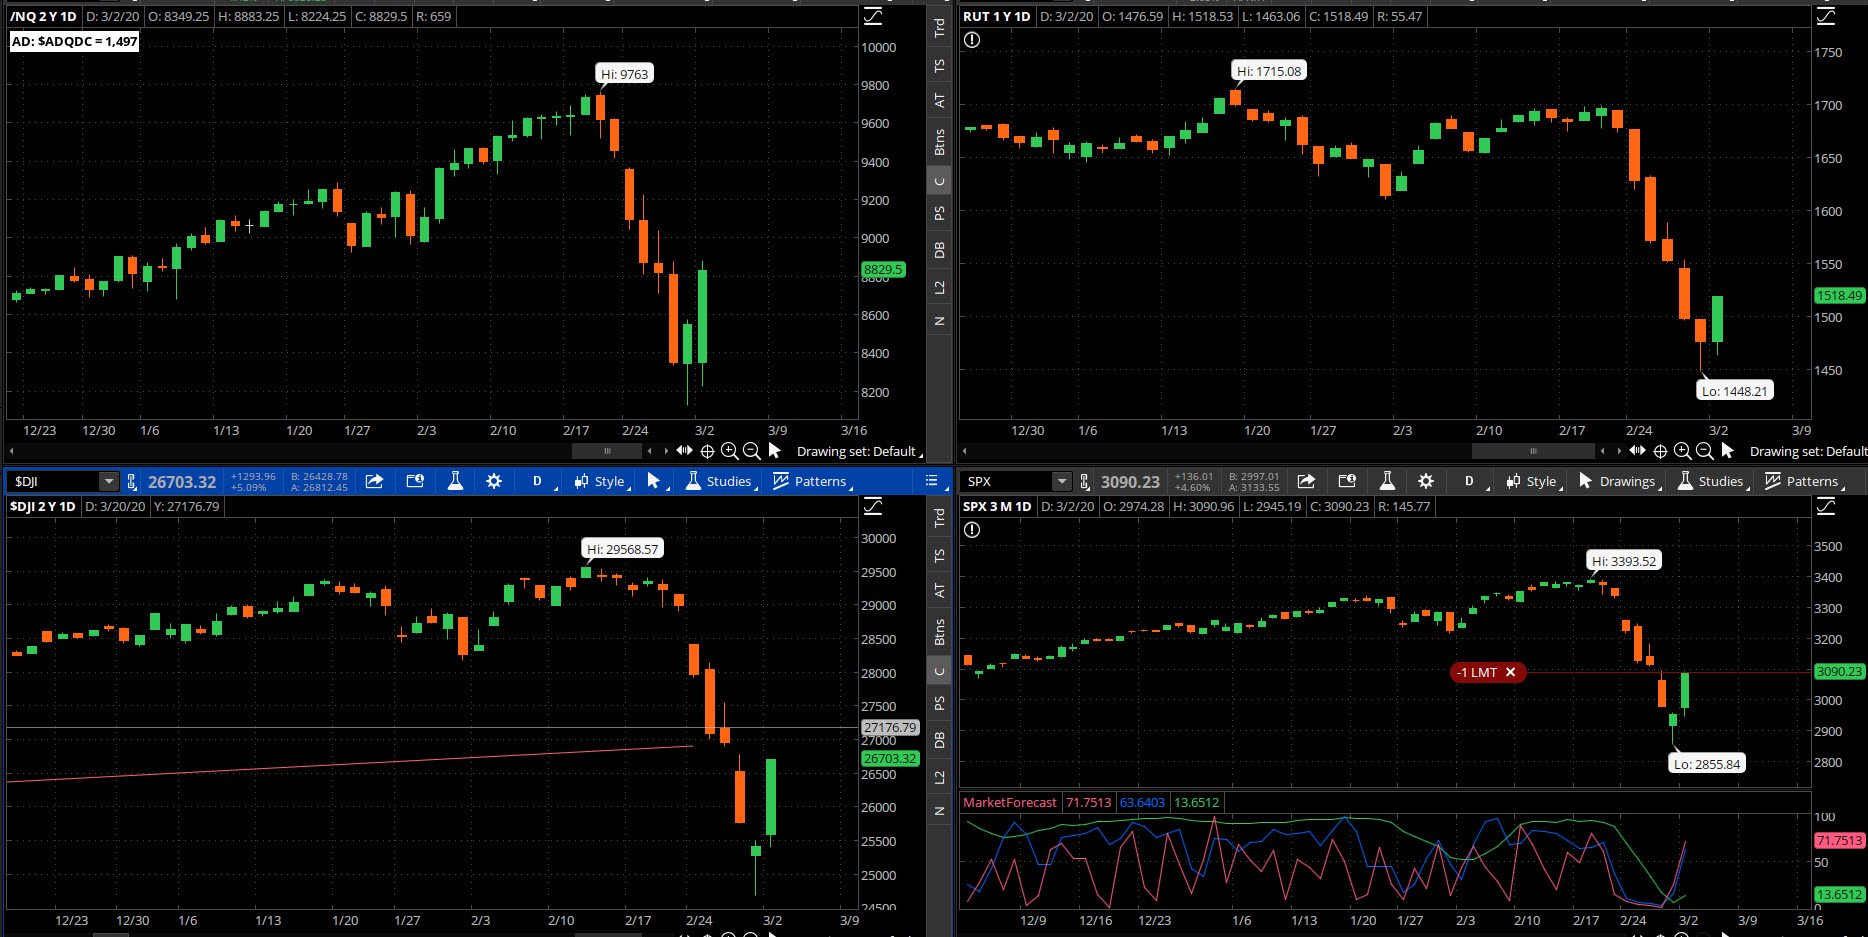
Task: Open share menu in $DJI chart toolbar
Action: click(x=374, y=481)
